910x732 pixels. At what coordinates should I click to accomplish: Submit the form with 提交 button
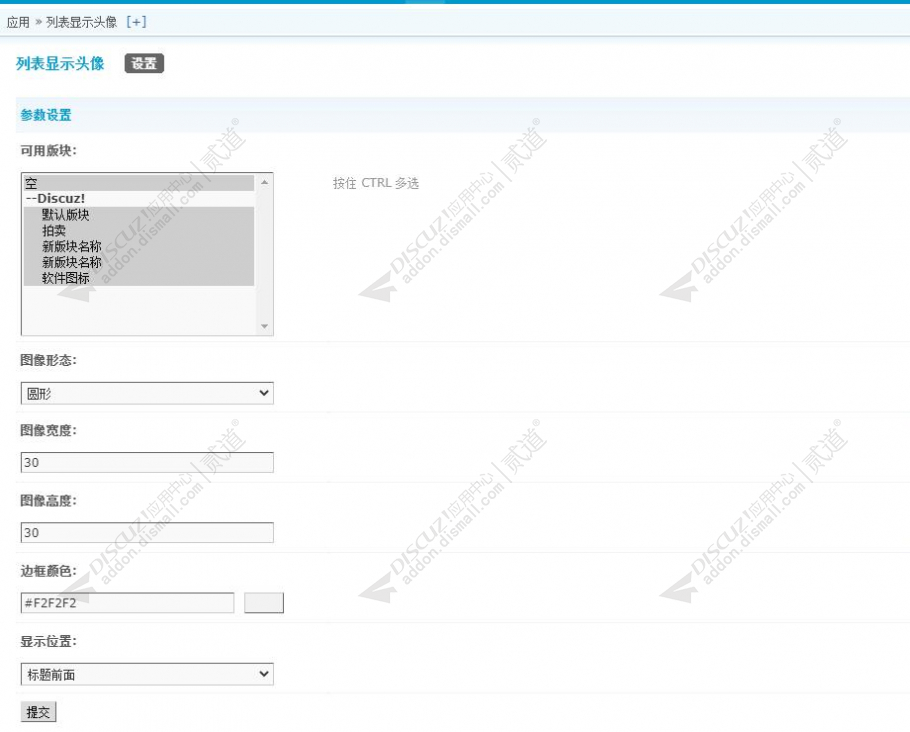click(x=38, y=712)
